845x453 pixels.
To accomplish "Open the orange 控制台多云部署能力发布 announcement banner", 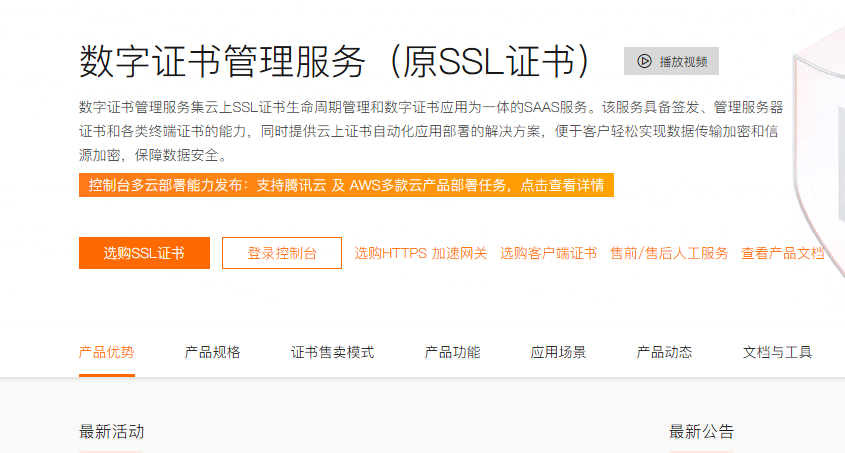I will 346,185.
